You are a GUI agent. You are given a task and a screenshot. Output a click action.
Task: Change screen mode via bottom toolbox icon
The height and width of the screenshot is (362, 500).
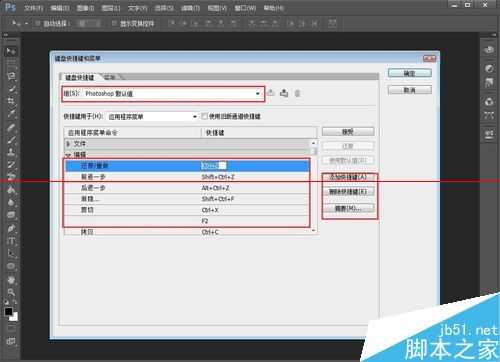11,341
